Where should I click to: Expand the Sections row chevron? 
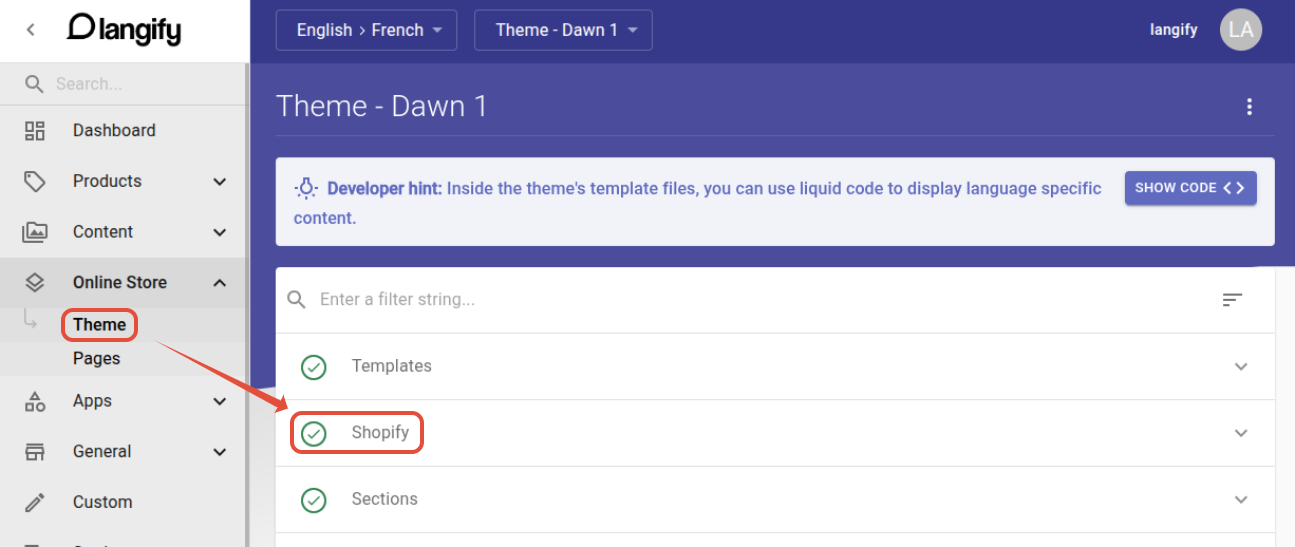(x=1241, y=499)
